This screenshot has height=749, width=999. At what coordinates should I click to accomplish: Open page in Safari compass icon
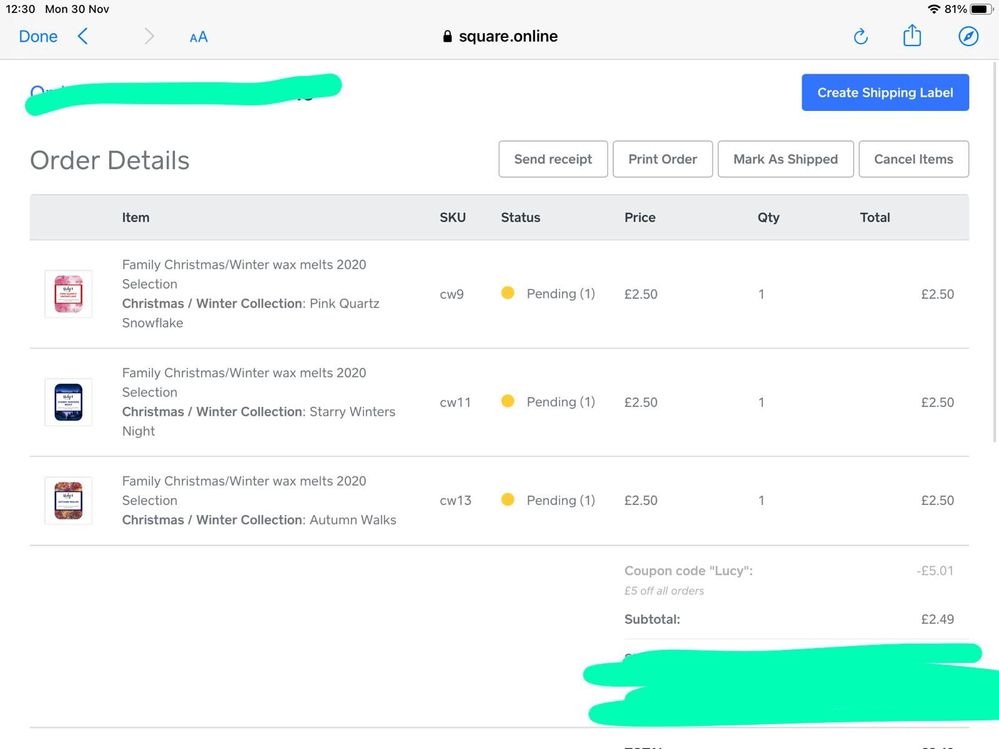tap(968, 37)
